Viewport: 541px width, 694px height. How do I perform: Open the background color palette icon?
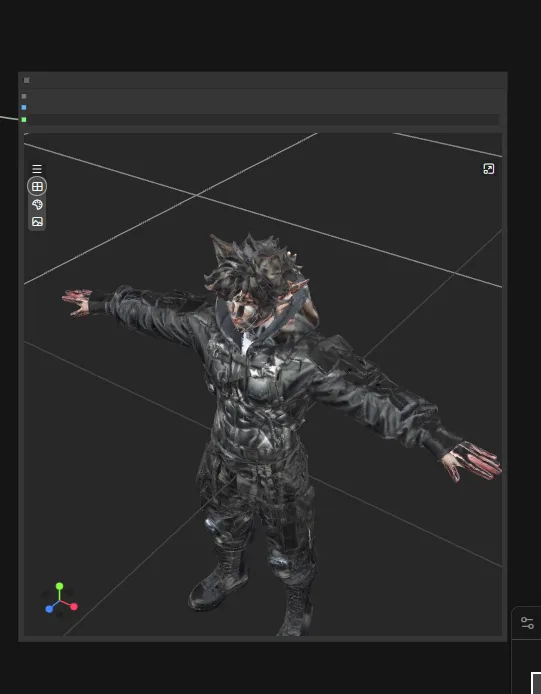(37, 204)
